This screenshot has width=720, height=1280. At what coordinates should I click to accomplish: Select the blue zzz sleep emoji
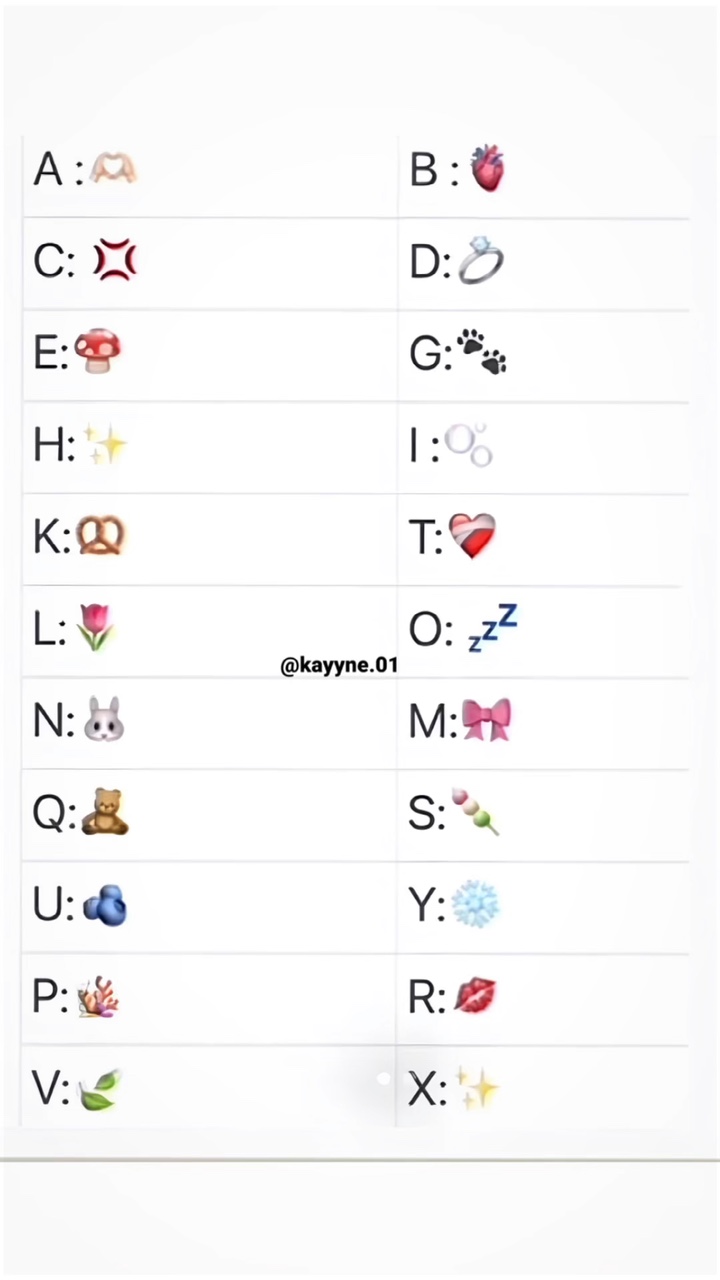[493, 627]
